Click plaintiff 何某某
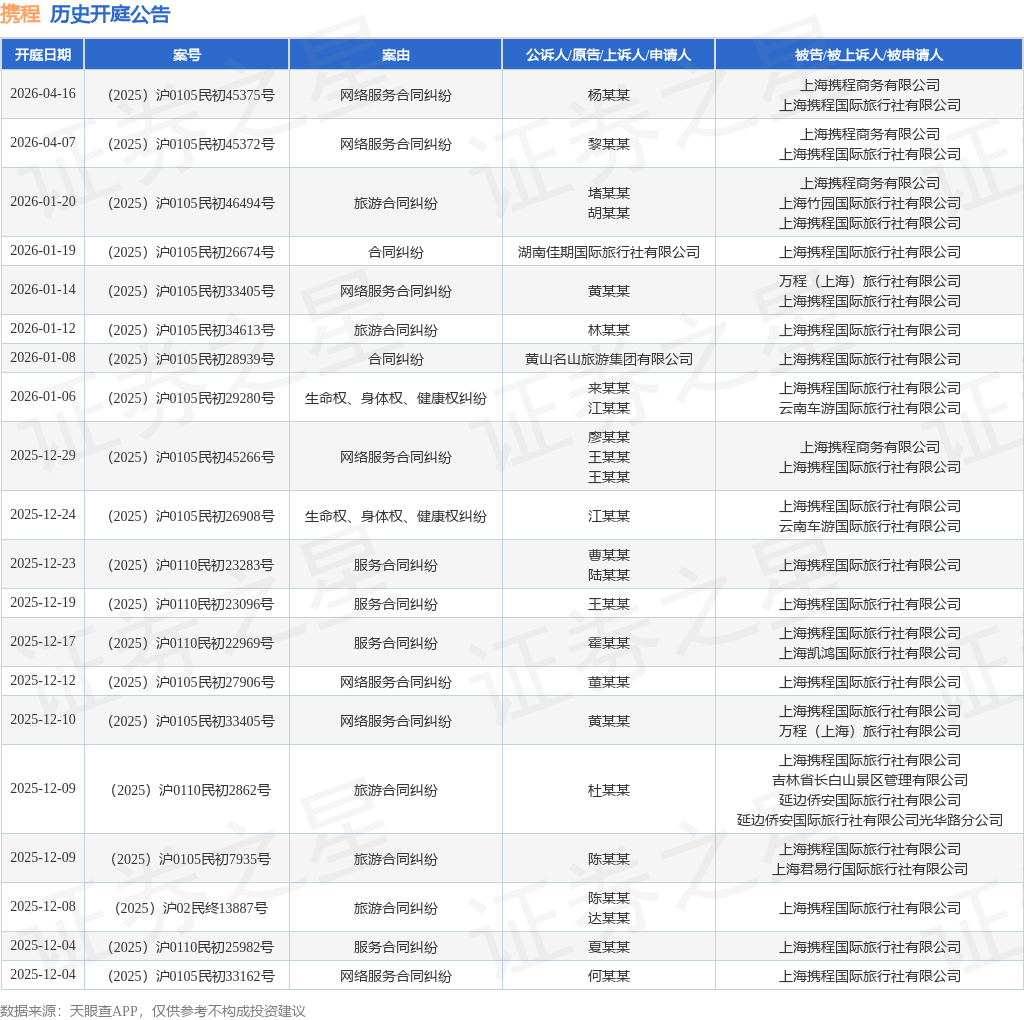Screen dimensions: 1024x1020 (609, 976)
